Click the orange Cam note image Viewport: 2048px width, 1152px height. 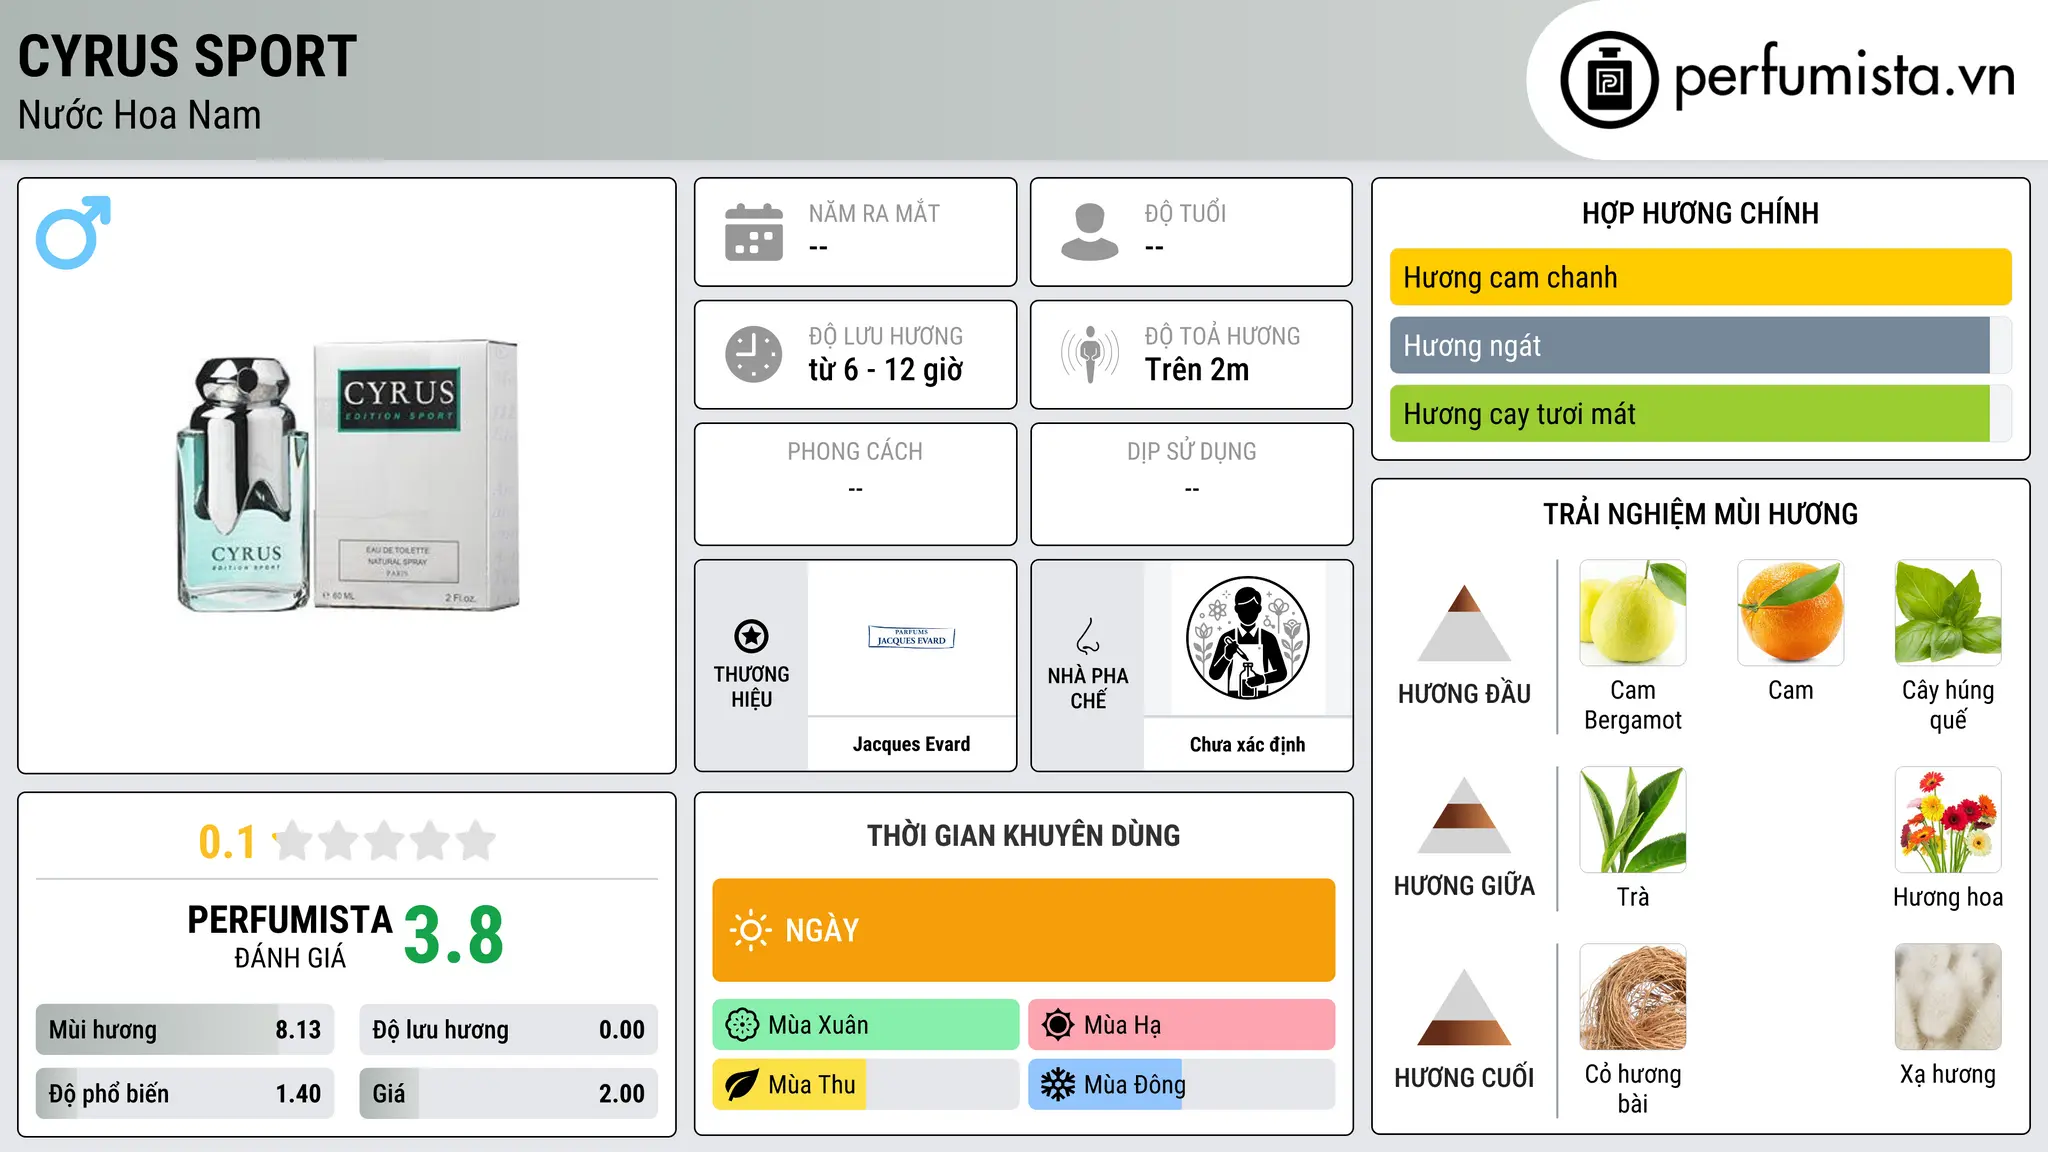click(x=1791, y=613)
